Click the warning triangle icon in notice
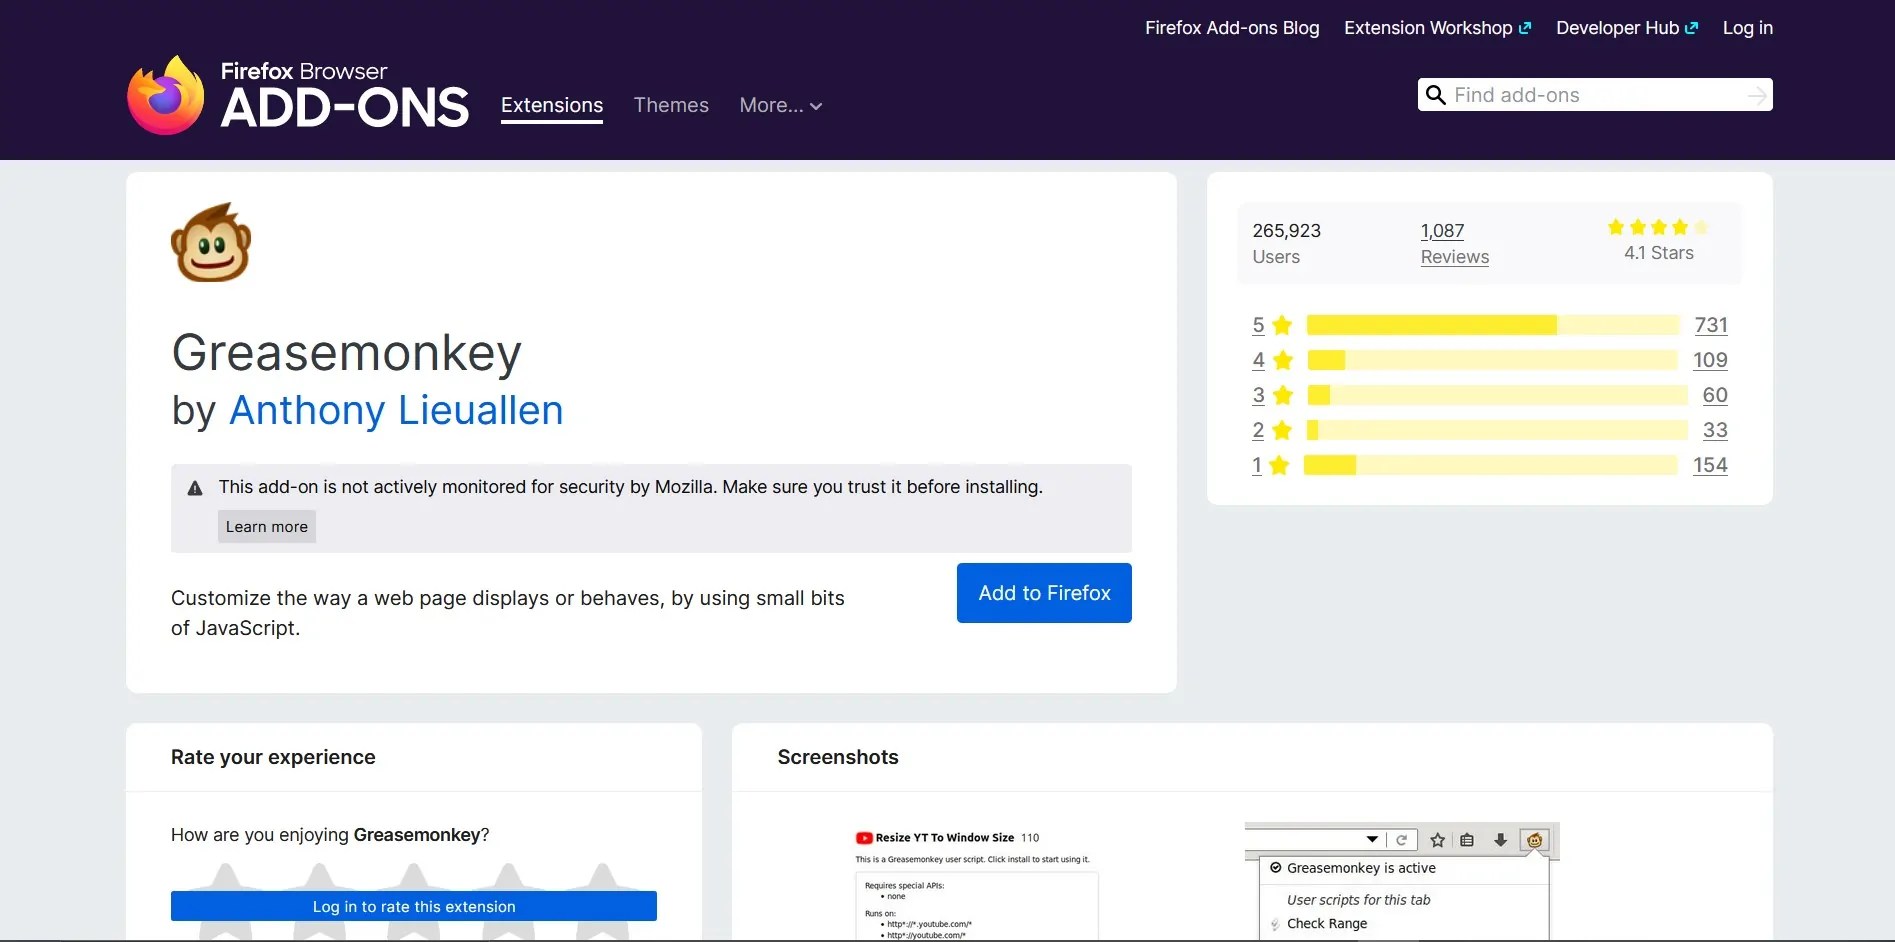This screenshot has height=942, width=1895. [x=195, y=488]
